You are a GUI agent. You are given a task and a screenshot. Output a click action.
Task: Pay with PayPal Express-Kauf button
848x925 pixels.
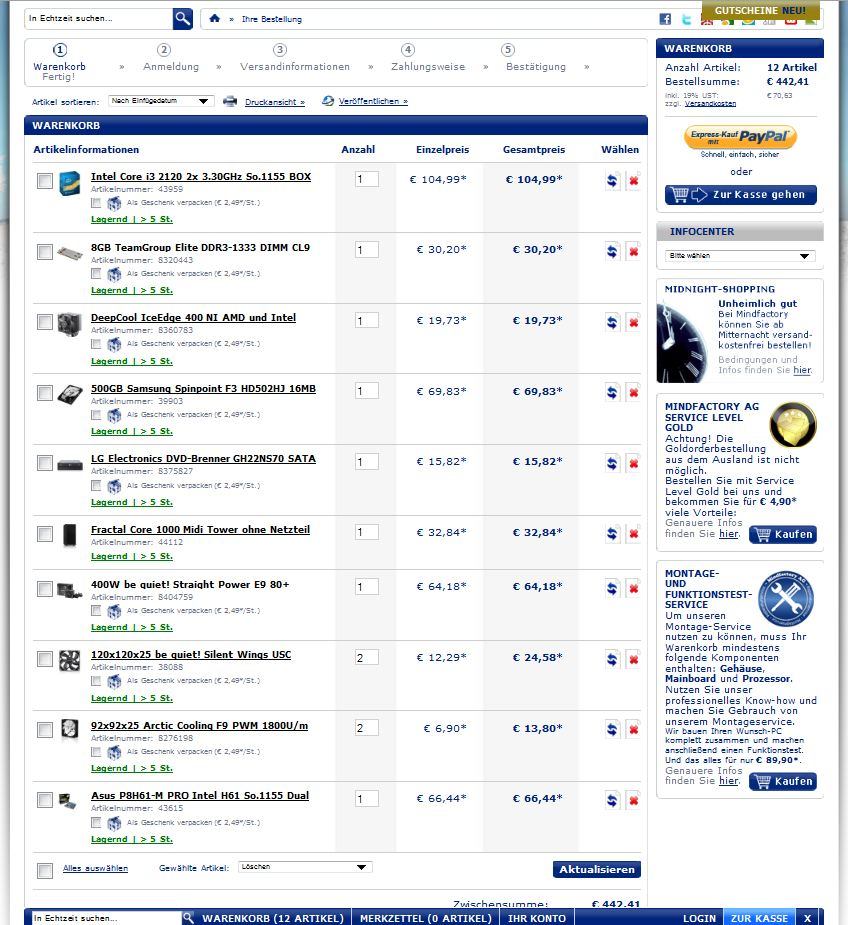[740, 137]
